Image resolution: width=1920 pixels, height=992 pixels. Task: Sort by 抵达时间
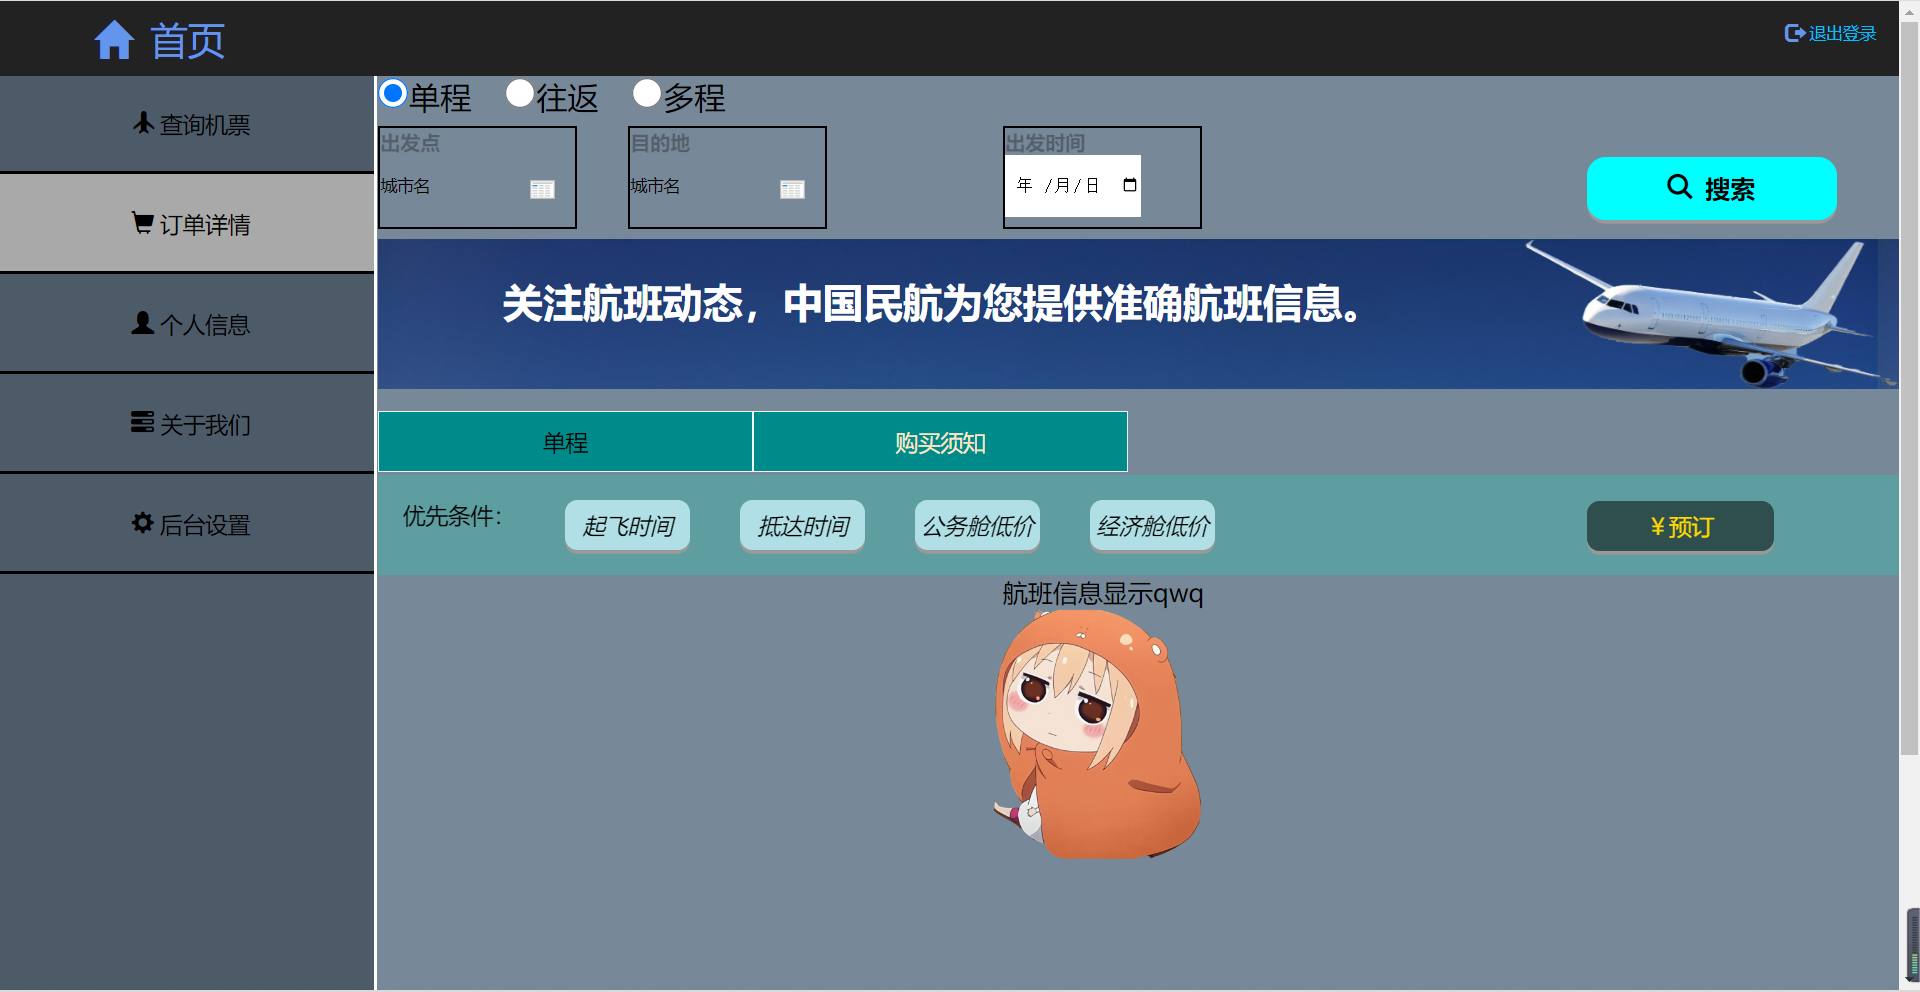[x=802, y=526]
